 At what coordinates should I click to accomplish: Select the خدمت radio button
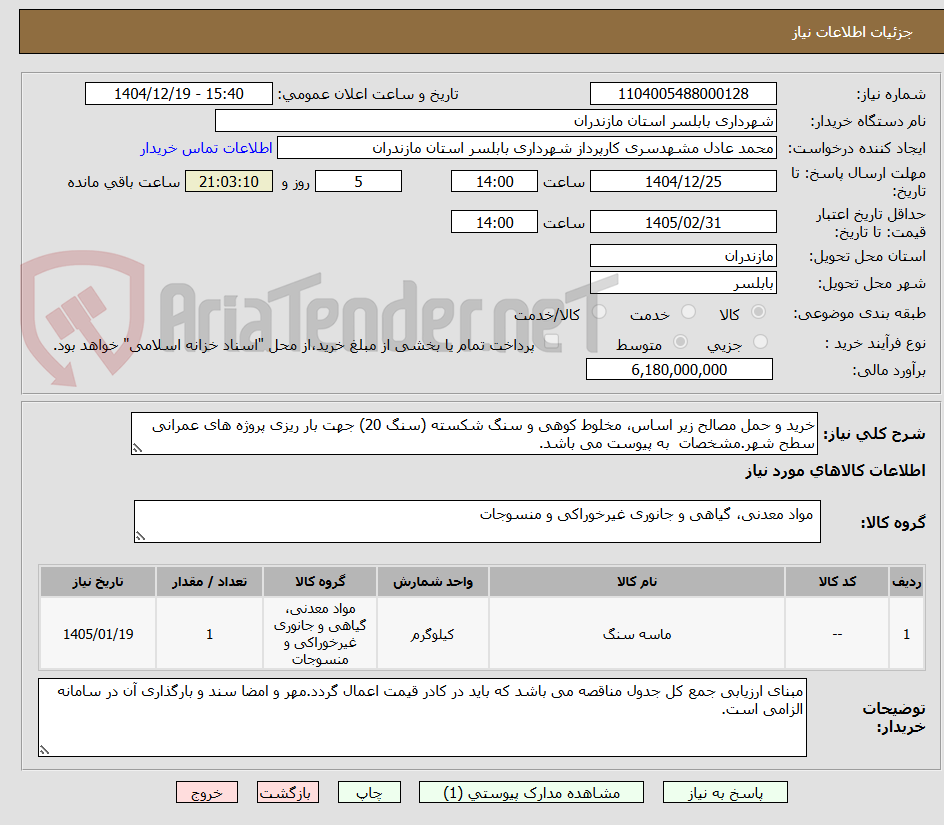pyautogui.click(x=688, y=311)
